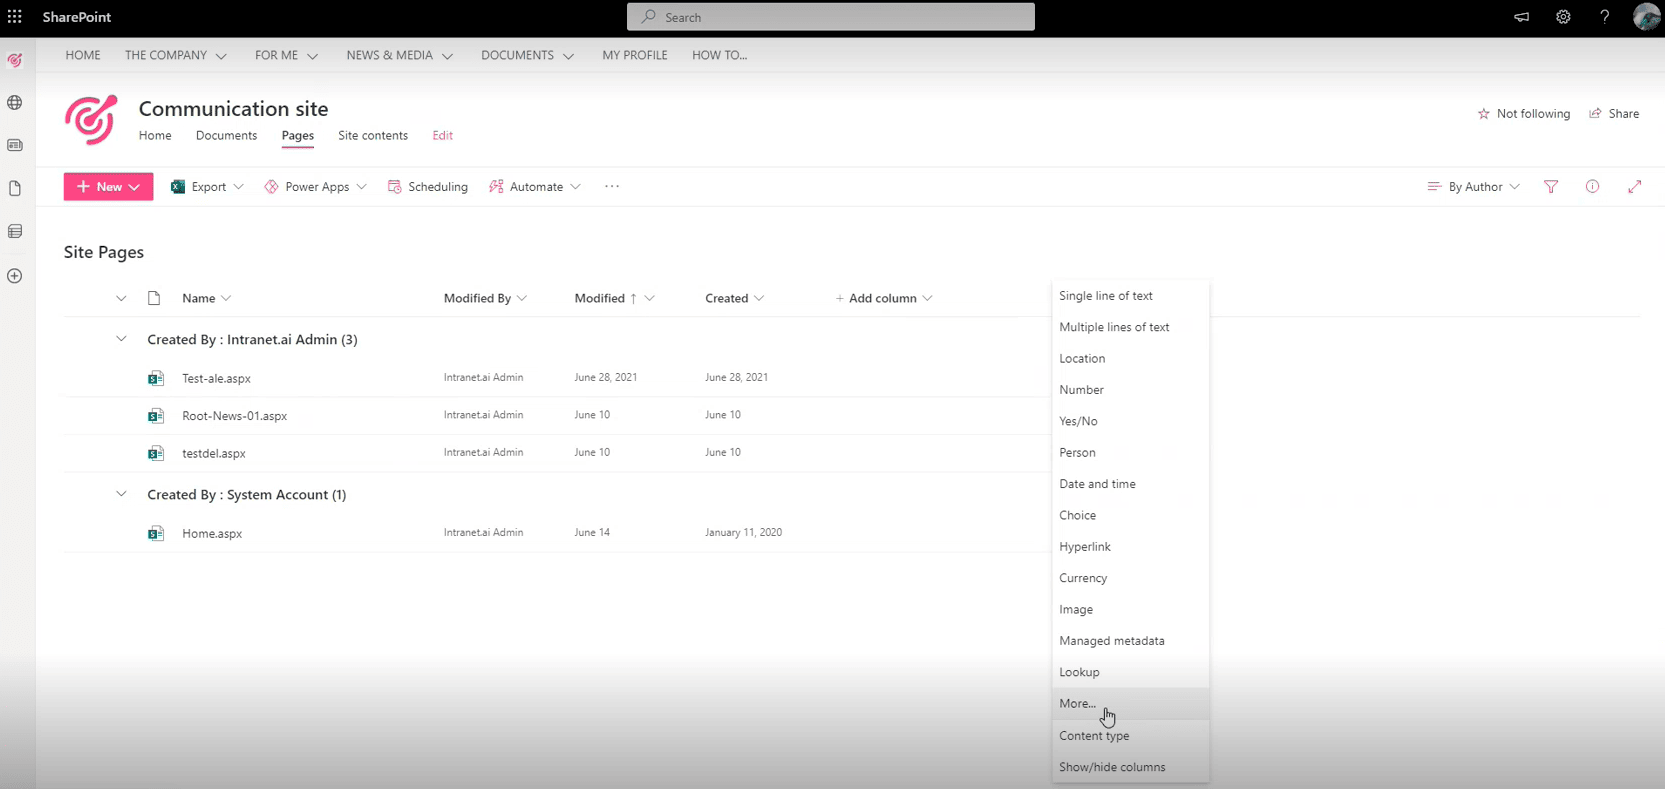Click the pink New button

coord(108,187)
